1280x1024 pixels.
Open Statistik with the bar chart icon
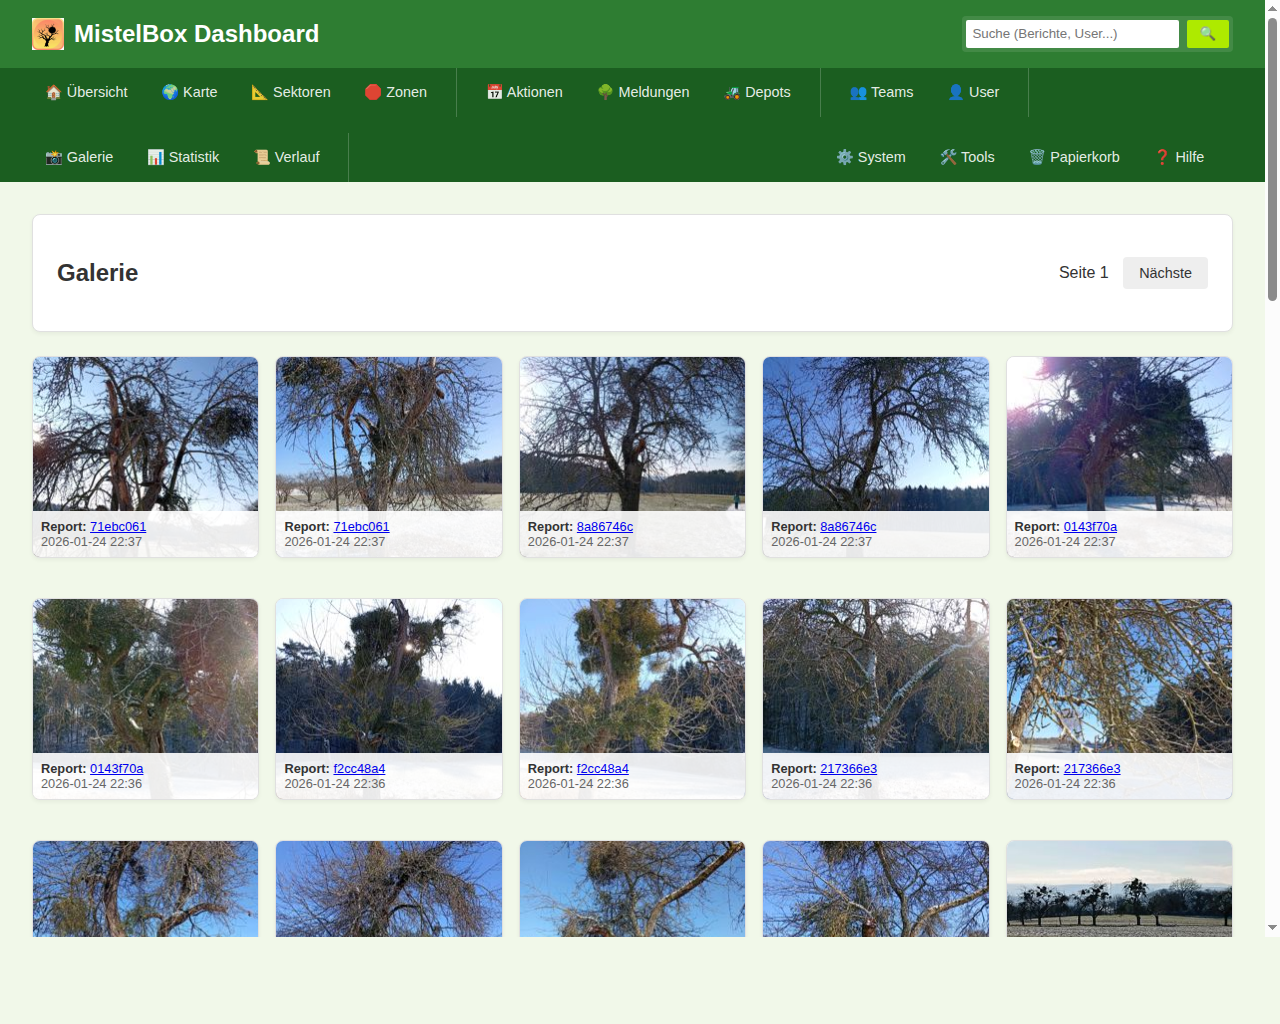[x=156, y=157]
